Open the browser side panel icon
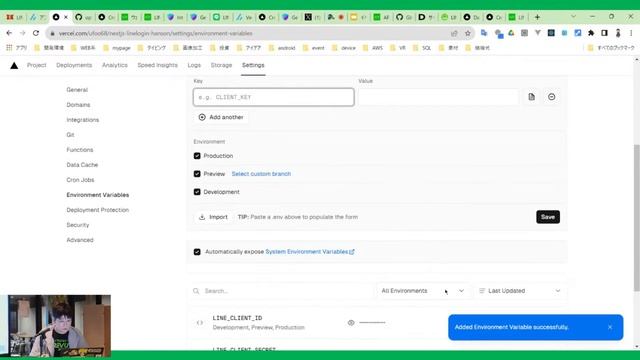The width and height of the screenshot is (640, 360). [x=604, y=33]
